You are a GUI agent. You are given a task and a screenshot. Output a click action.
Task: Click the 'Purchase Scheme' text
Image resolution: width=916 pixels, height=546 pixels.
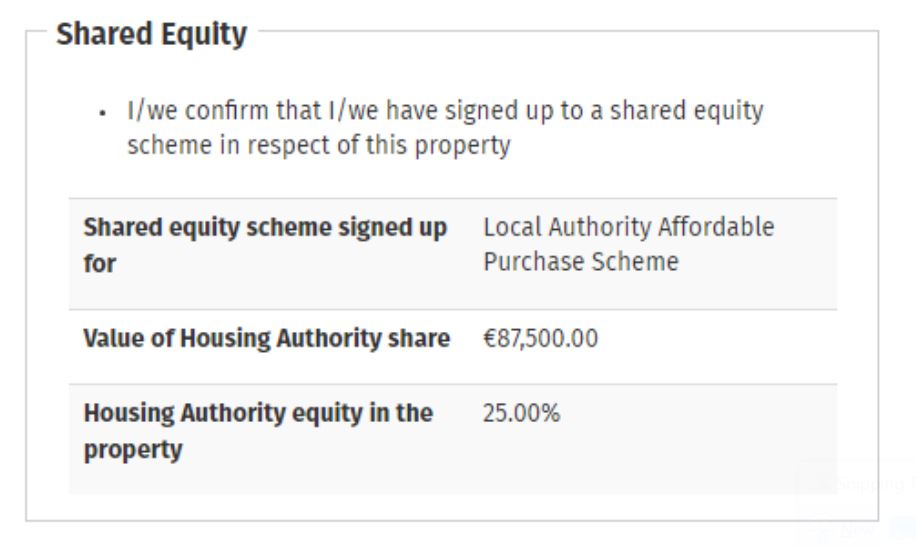(580, 262)
